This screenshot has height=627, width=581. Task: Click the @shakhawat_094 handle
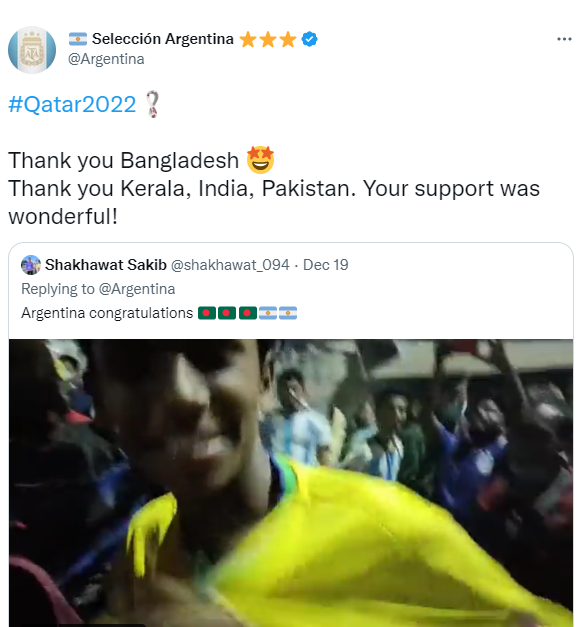pyautogui.click(x=230, y=265)
